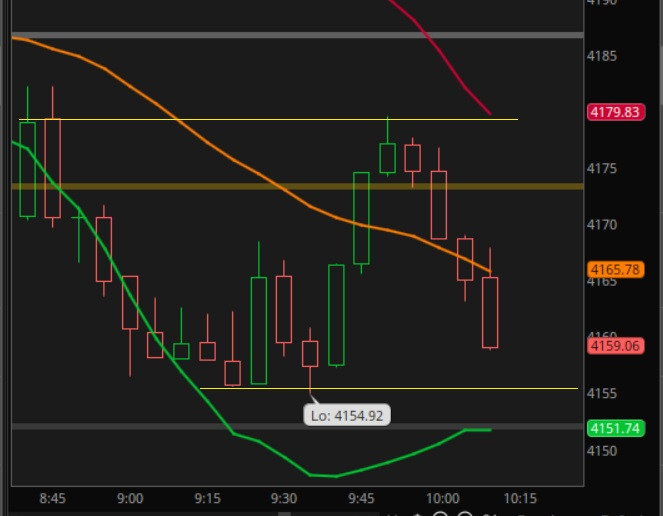The height and width of the screenshot is (516, 663).
Task: Click the 4185 price axis label
Action: (x=602, y=56)
